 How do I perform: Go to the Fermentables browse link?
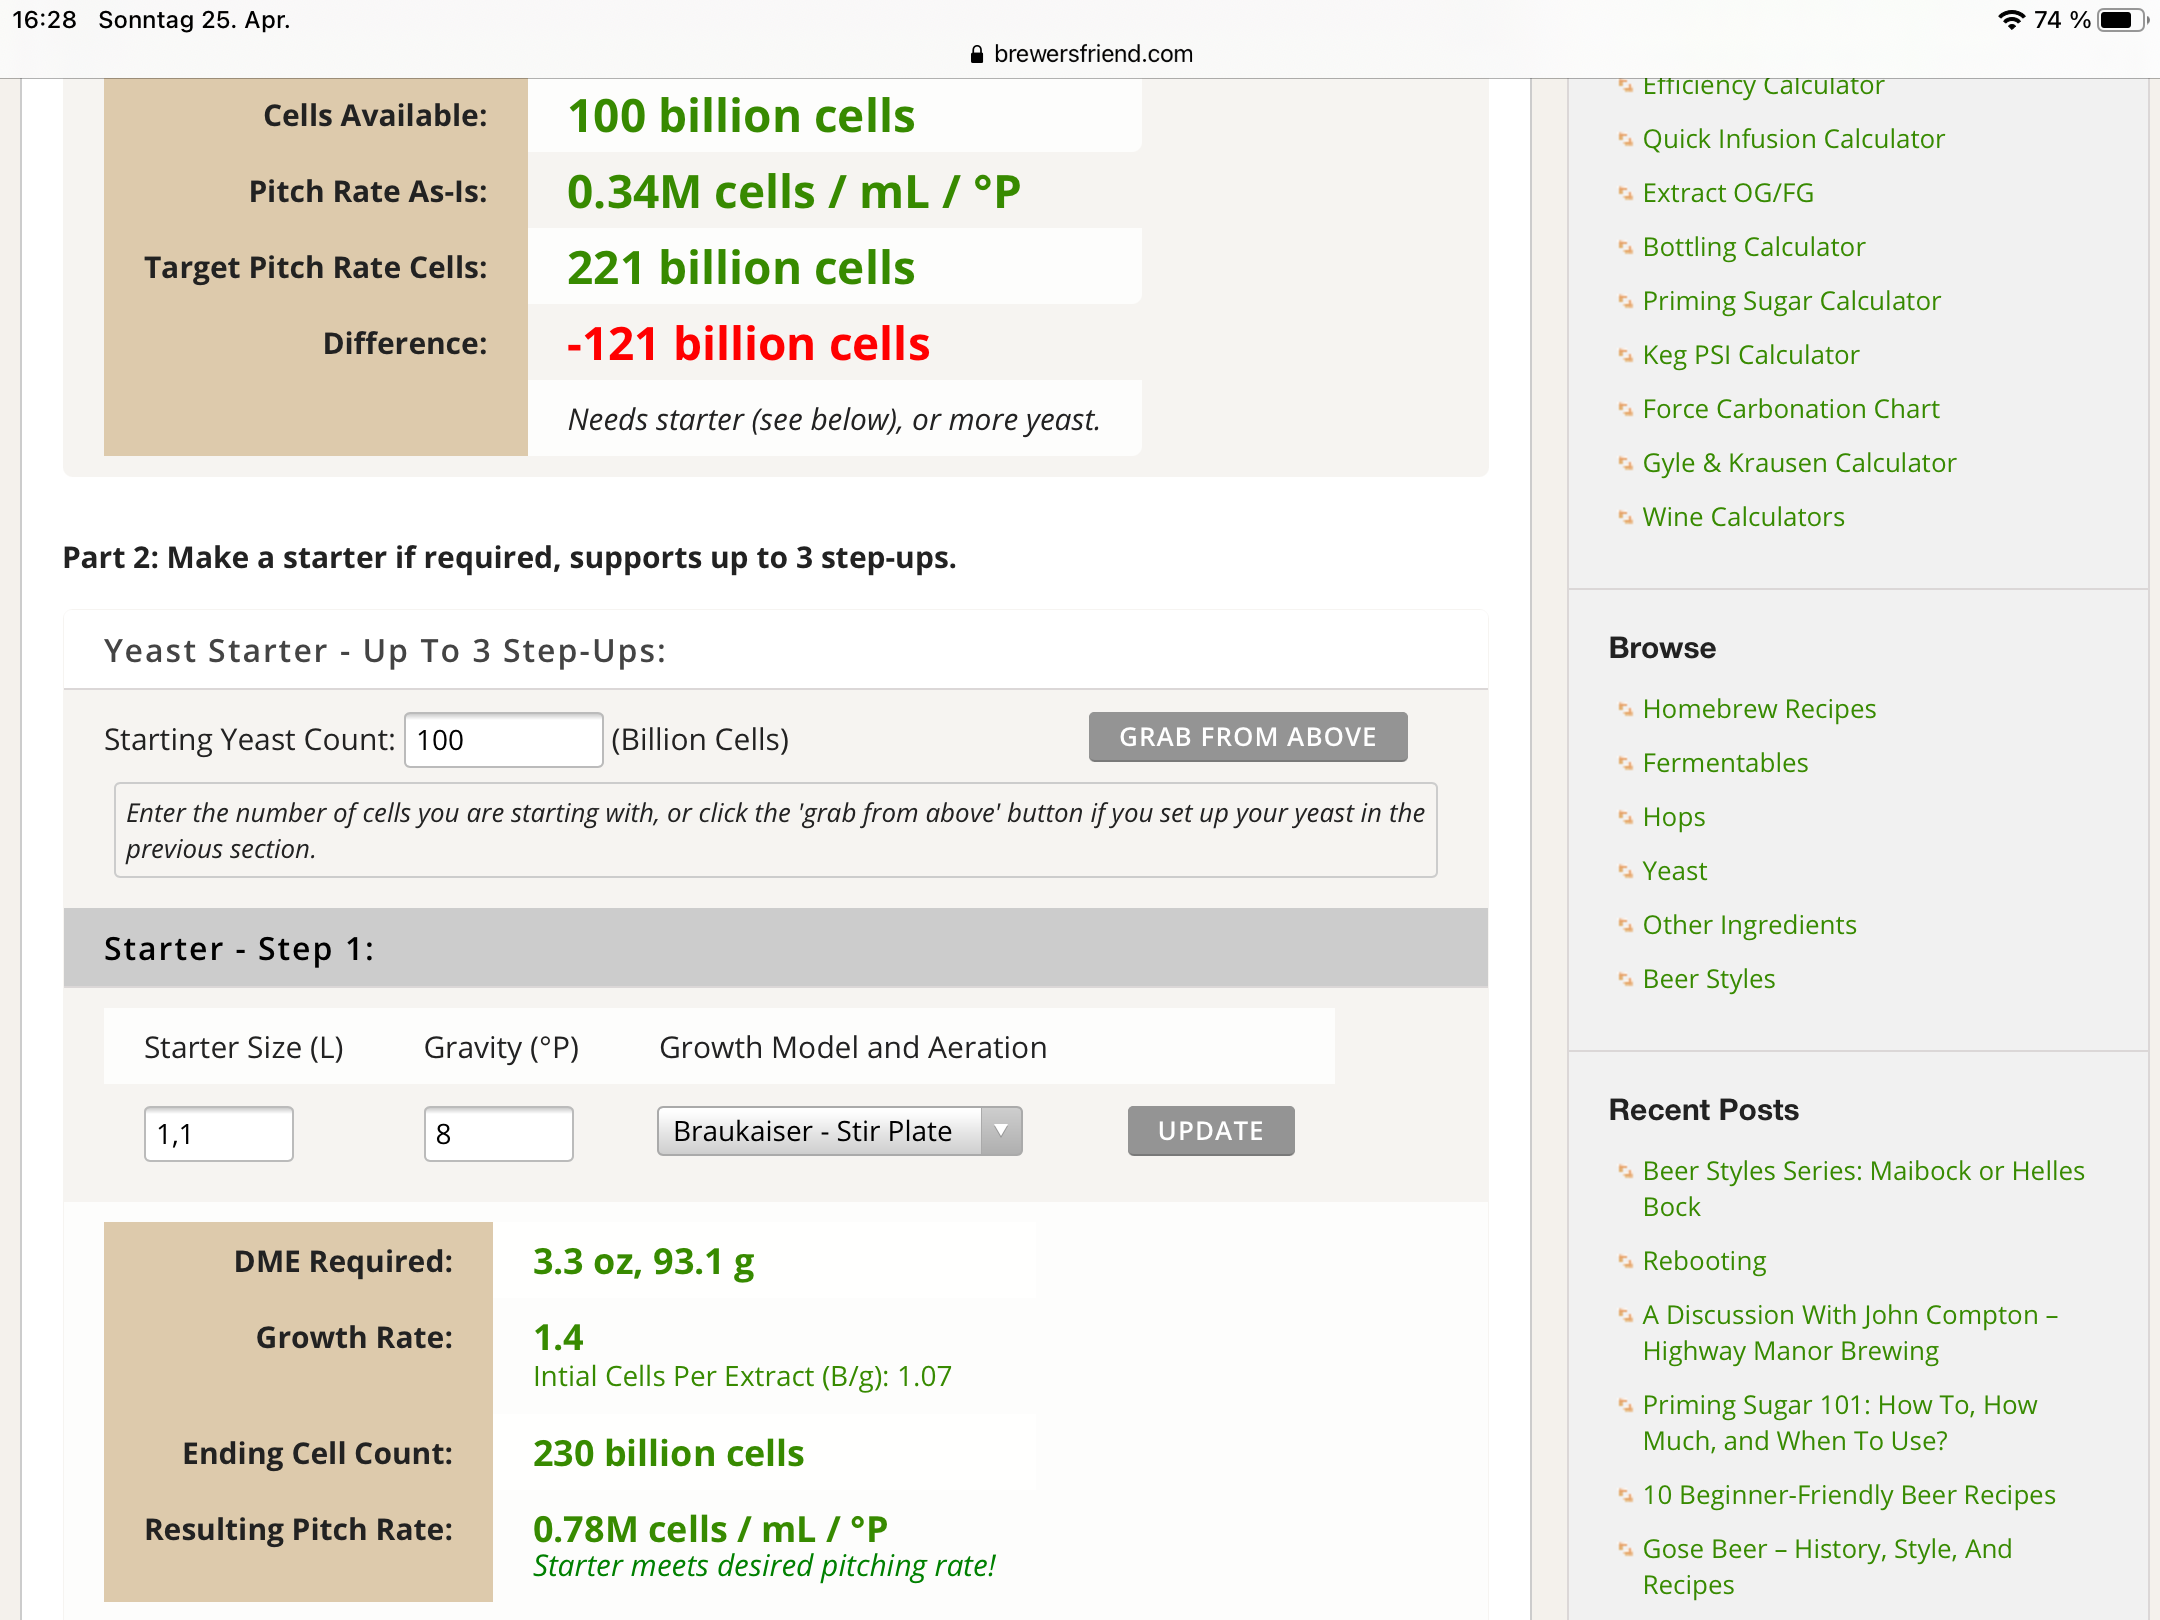1725,763
